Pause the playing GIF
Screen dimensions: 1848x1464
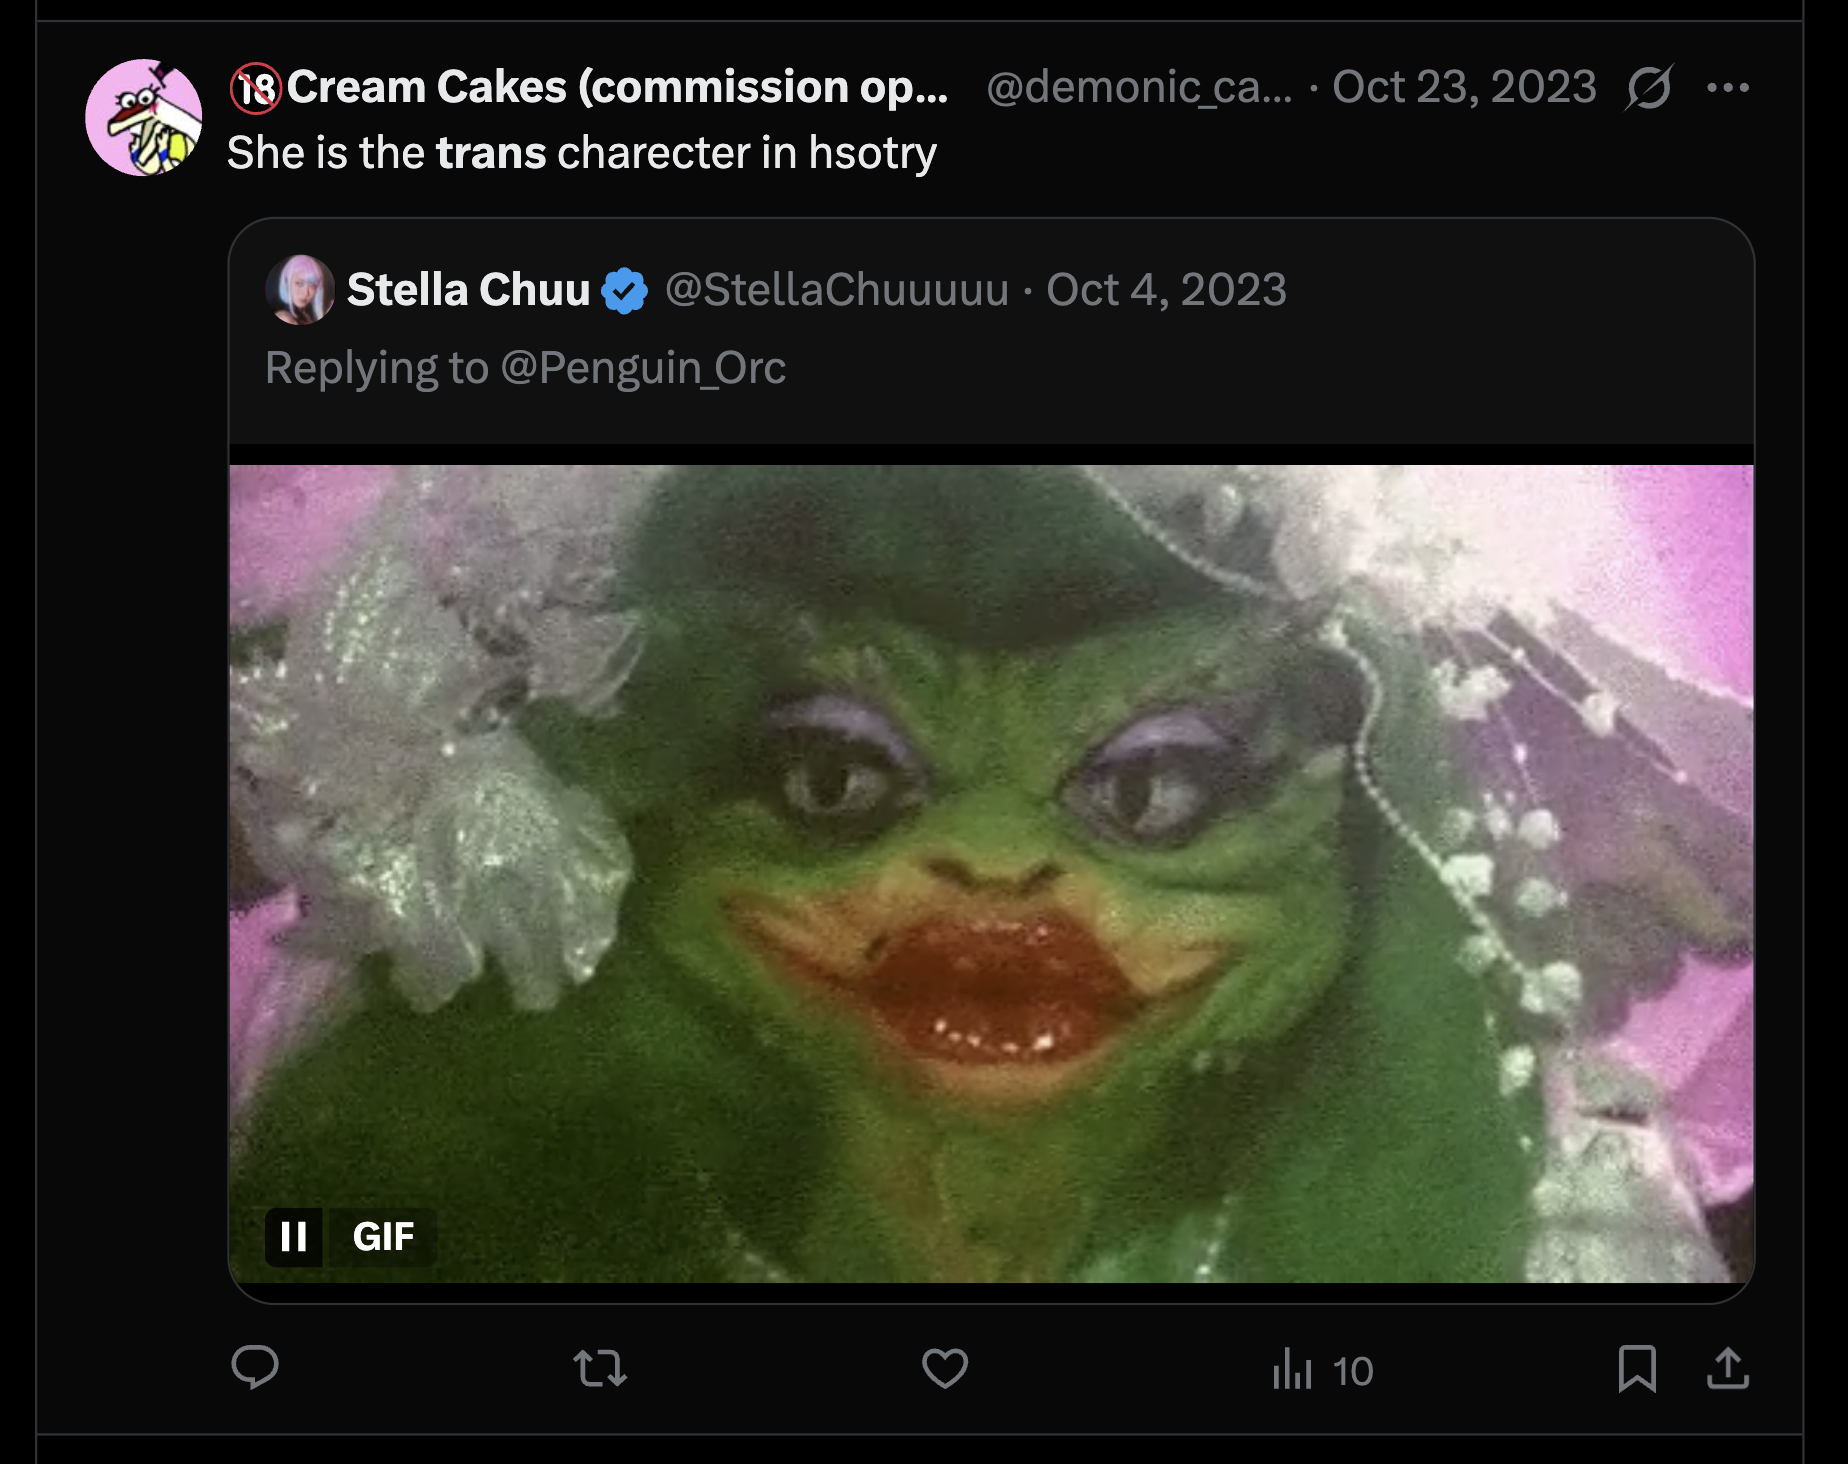[x=294, y=1237]
